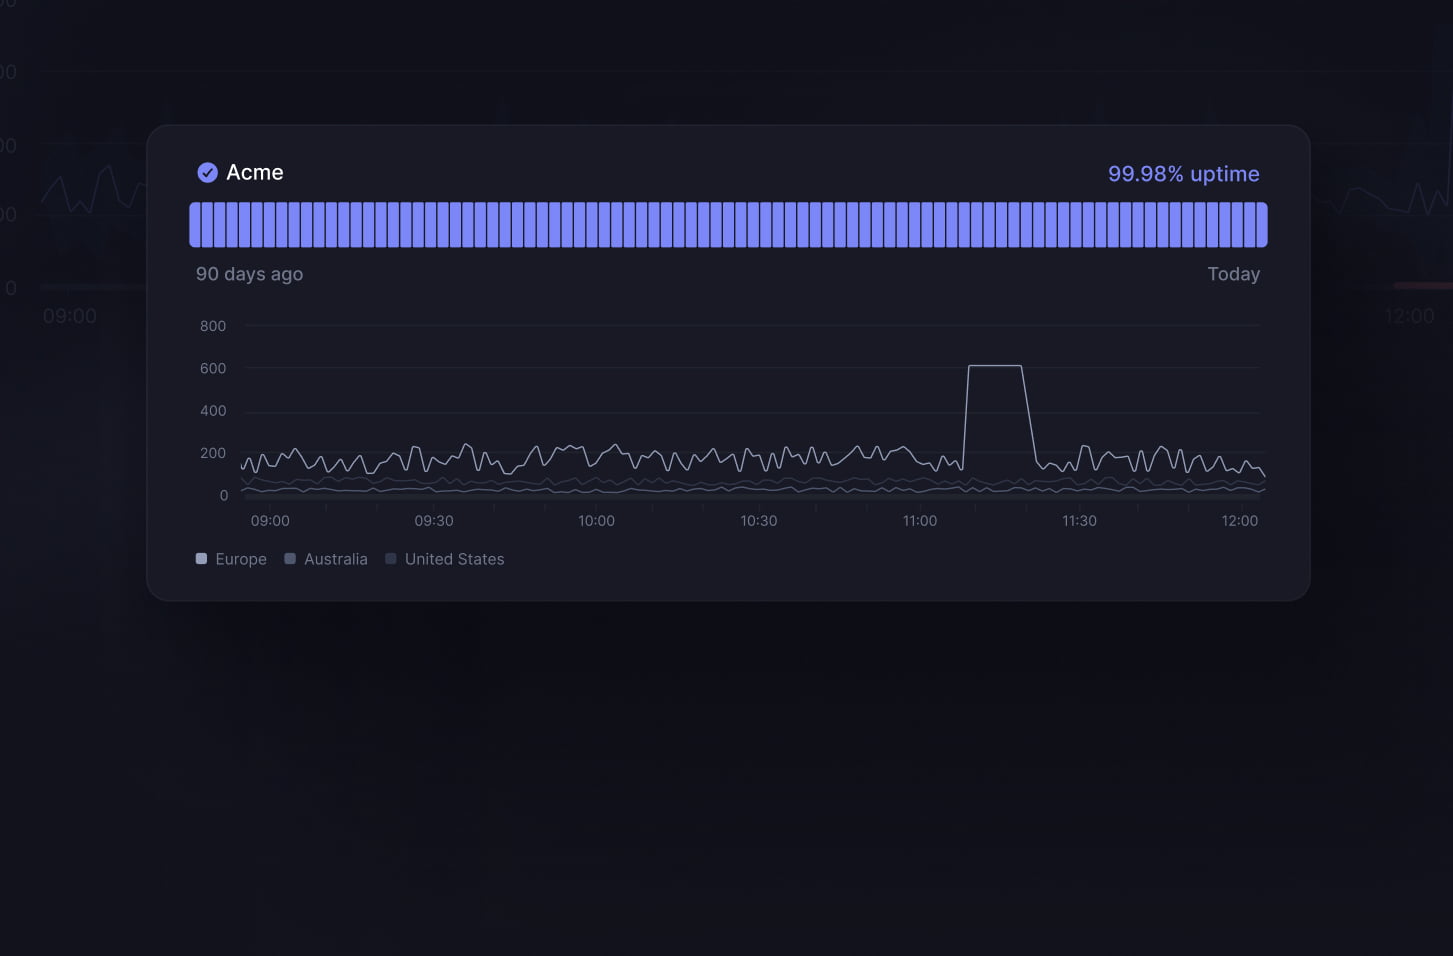Screen dimensions: 1453x956
Task: Click the verified checkmark icon beside Acme
Action: coord(207,173)
